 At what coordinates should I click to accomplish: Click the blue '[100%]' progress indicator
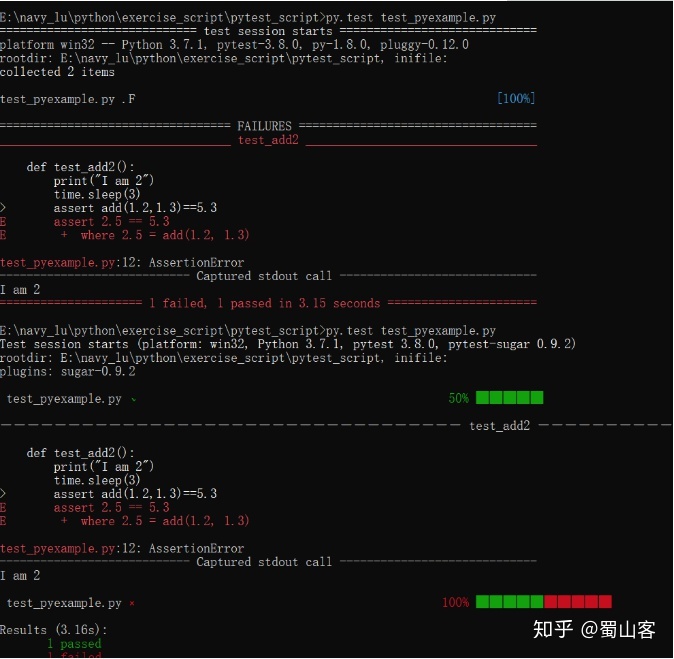coord(516,98)
